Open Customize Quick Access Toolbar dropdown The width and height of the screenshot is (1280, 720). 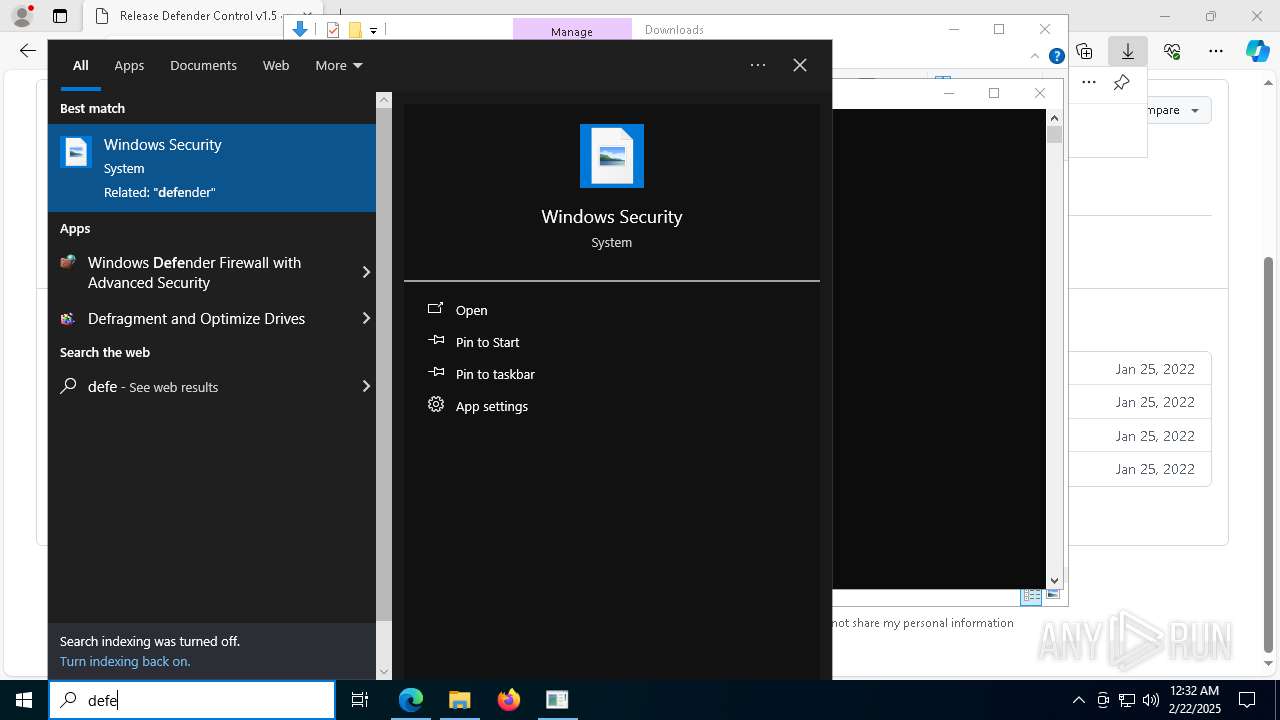click(x=373, y=30)
